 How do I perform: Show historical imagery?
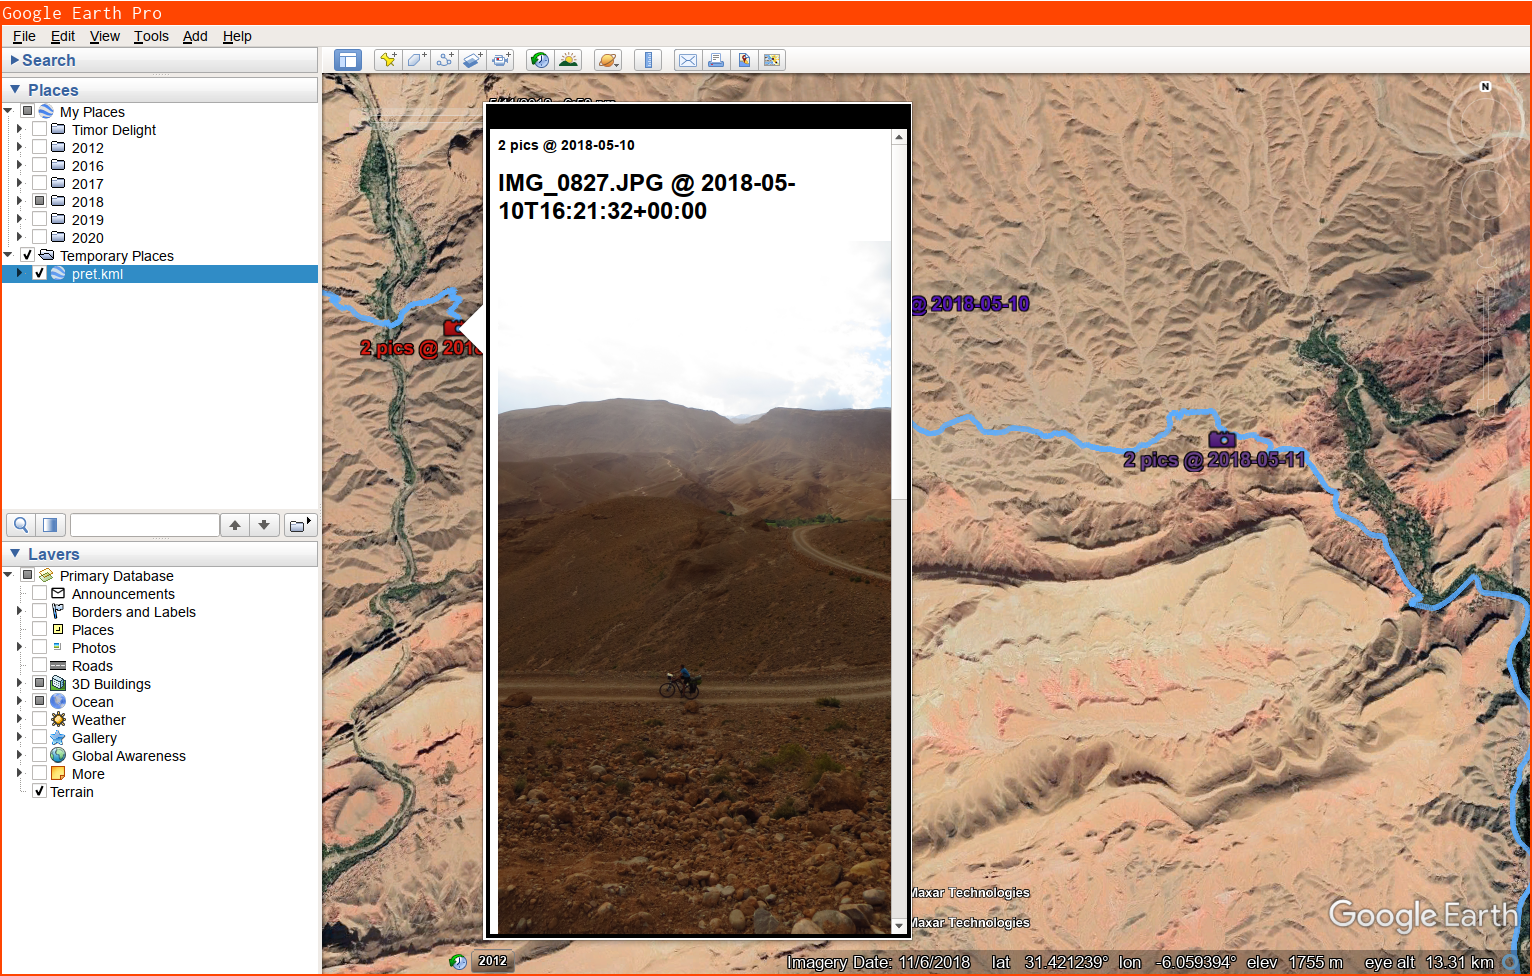pos(539,60)
